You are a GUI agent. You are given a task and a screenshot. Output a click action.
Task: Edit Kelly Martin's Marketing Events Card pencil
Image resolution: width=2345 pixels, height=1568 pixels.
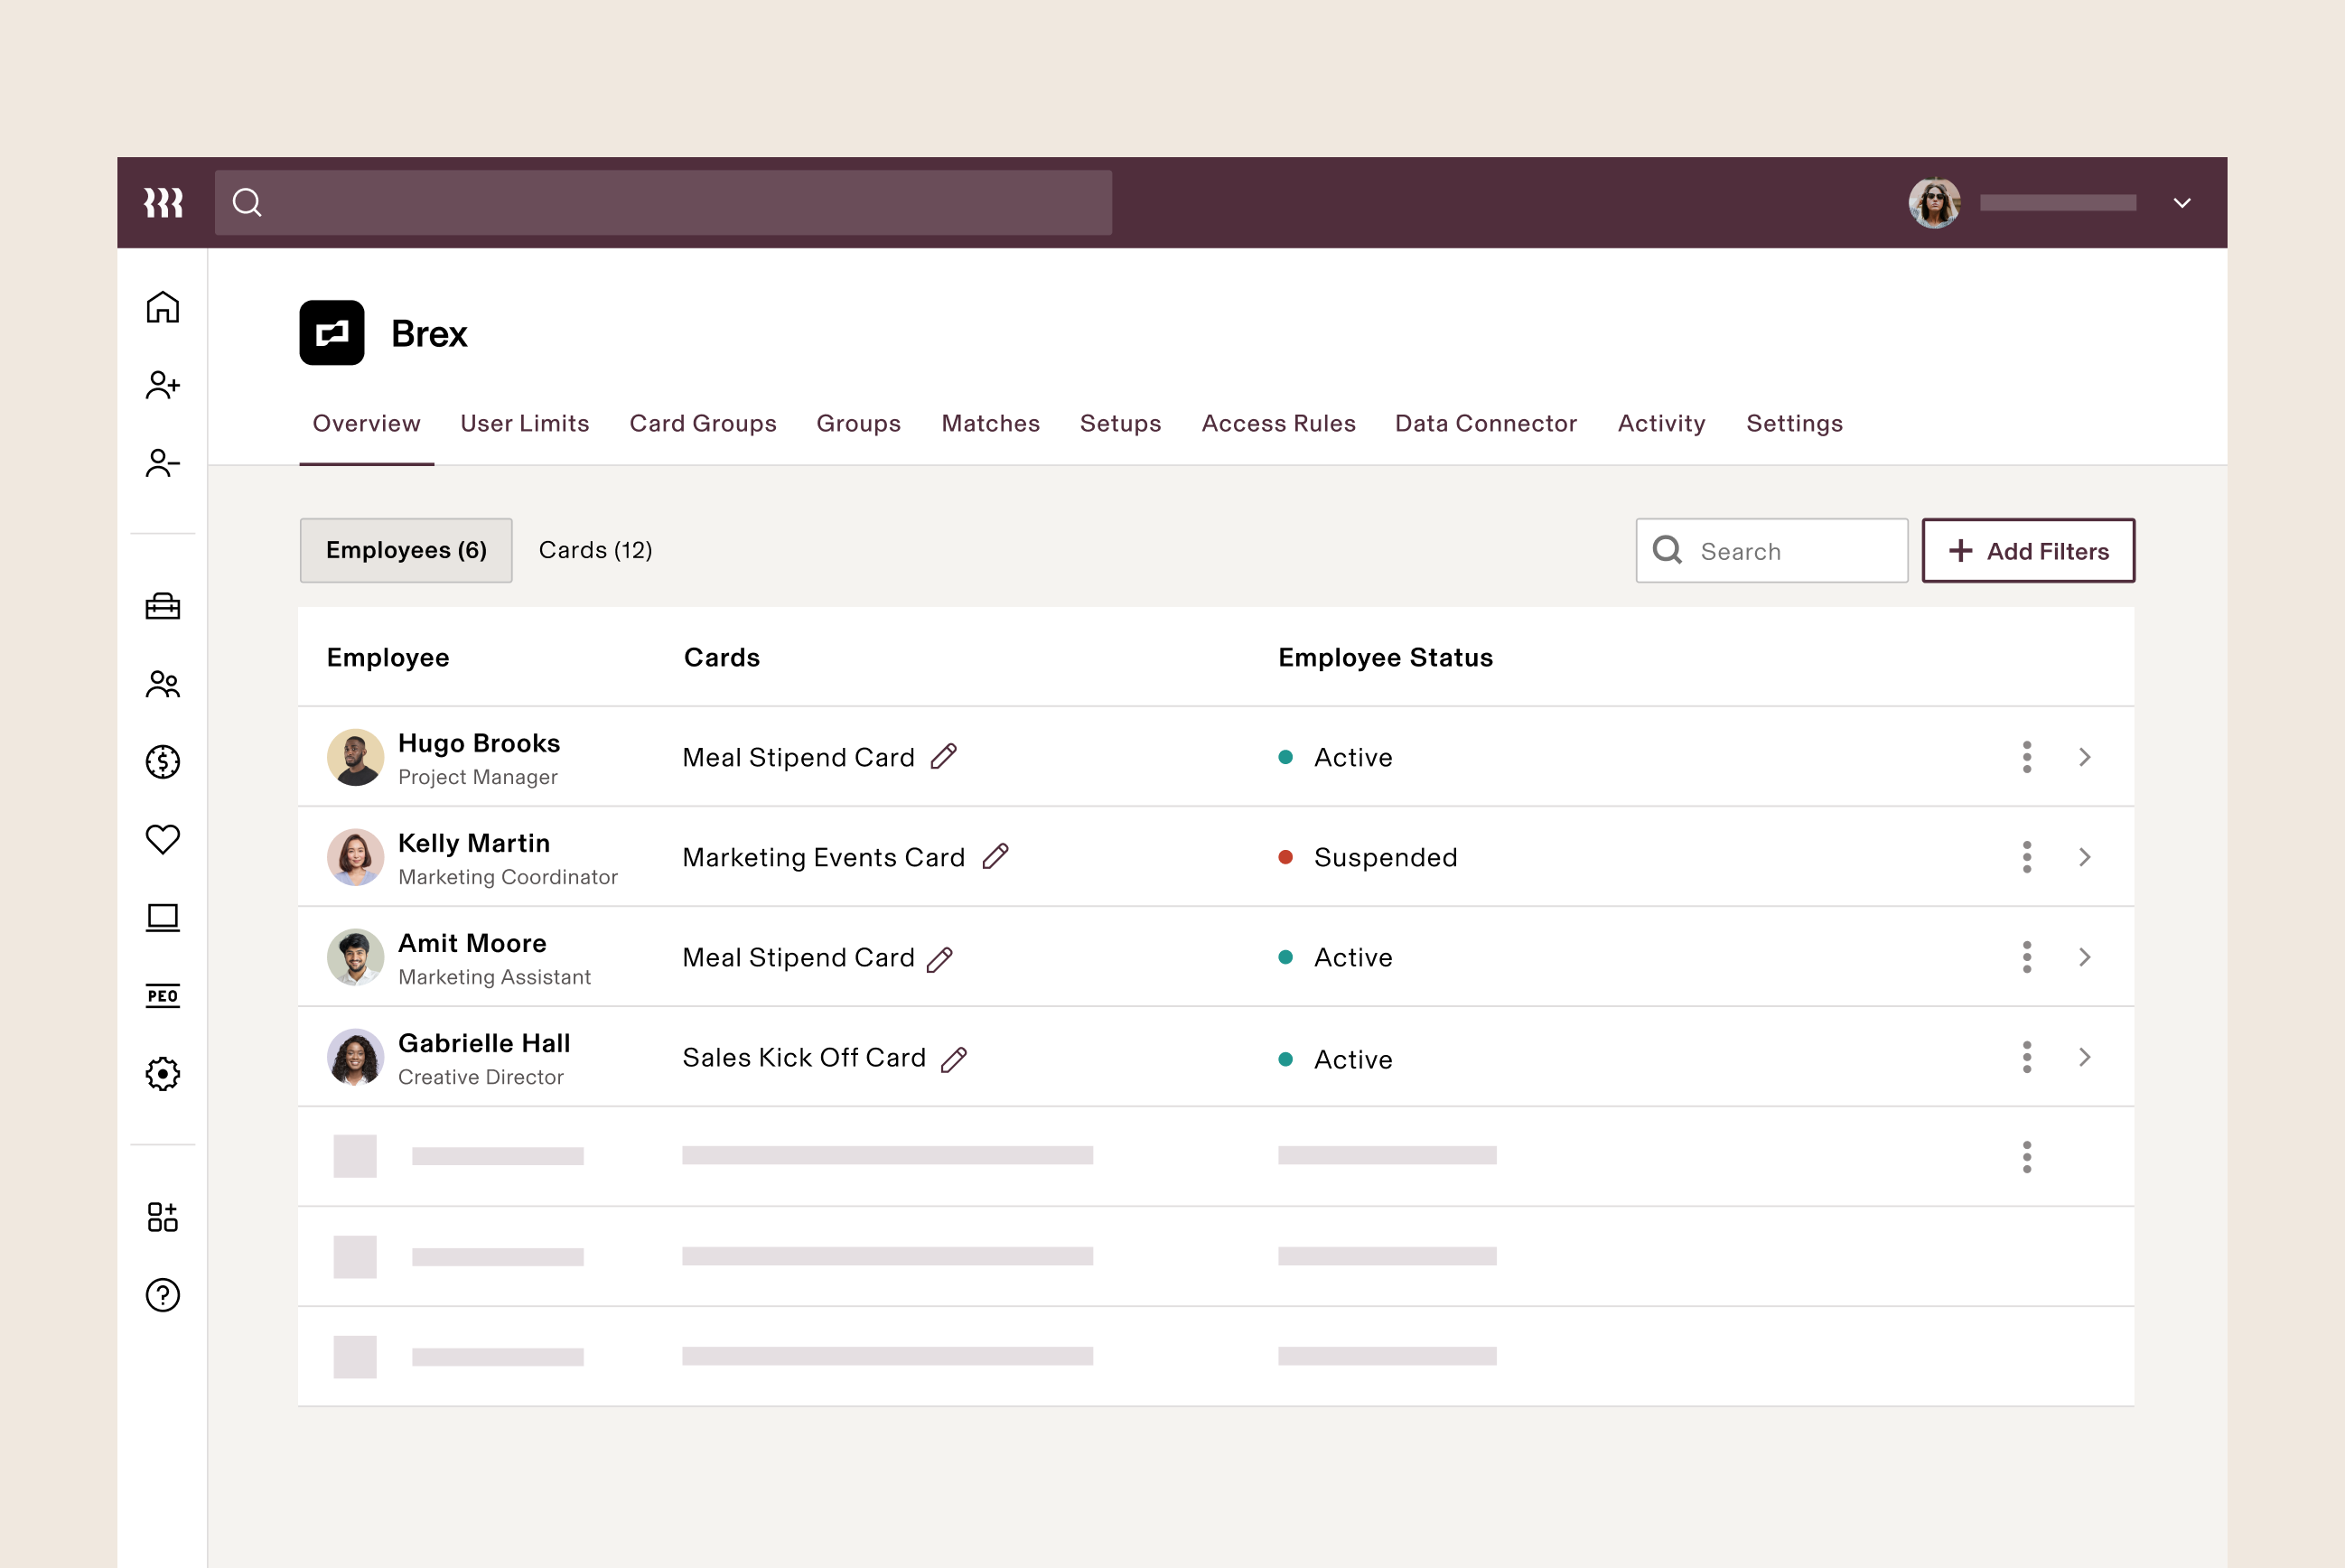point(995,857)
